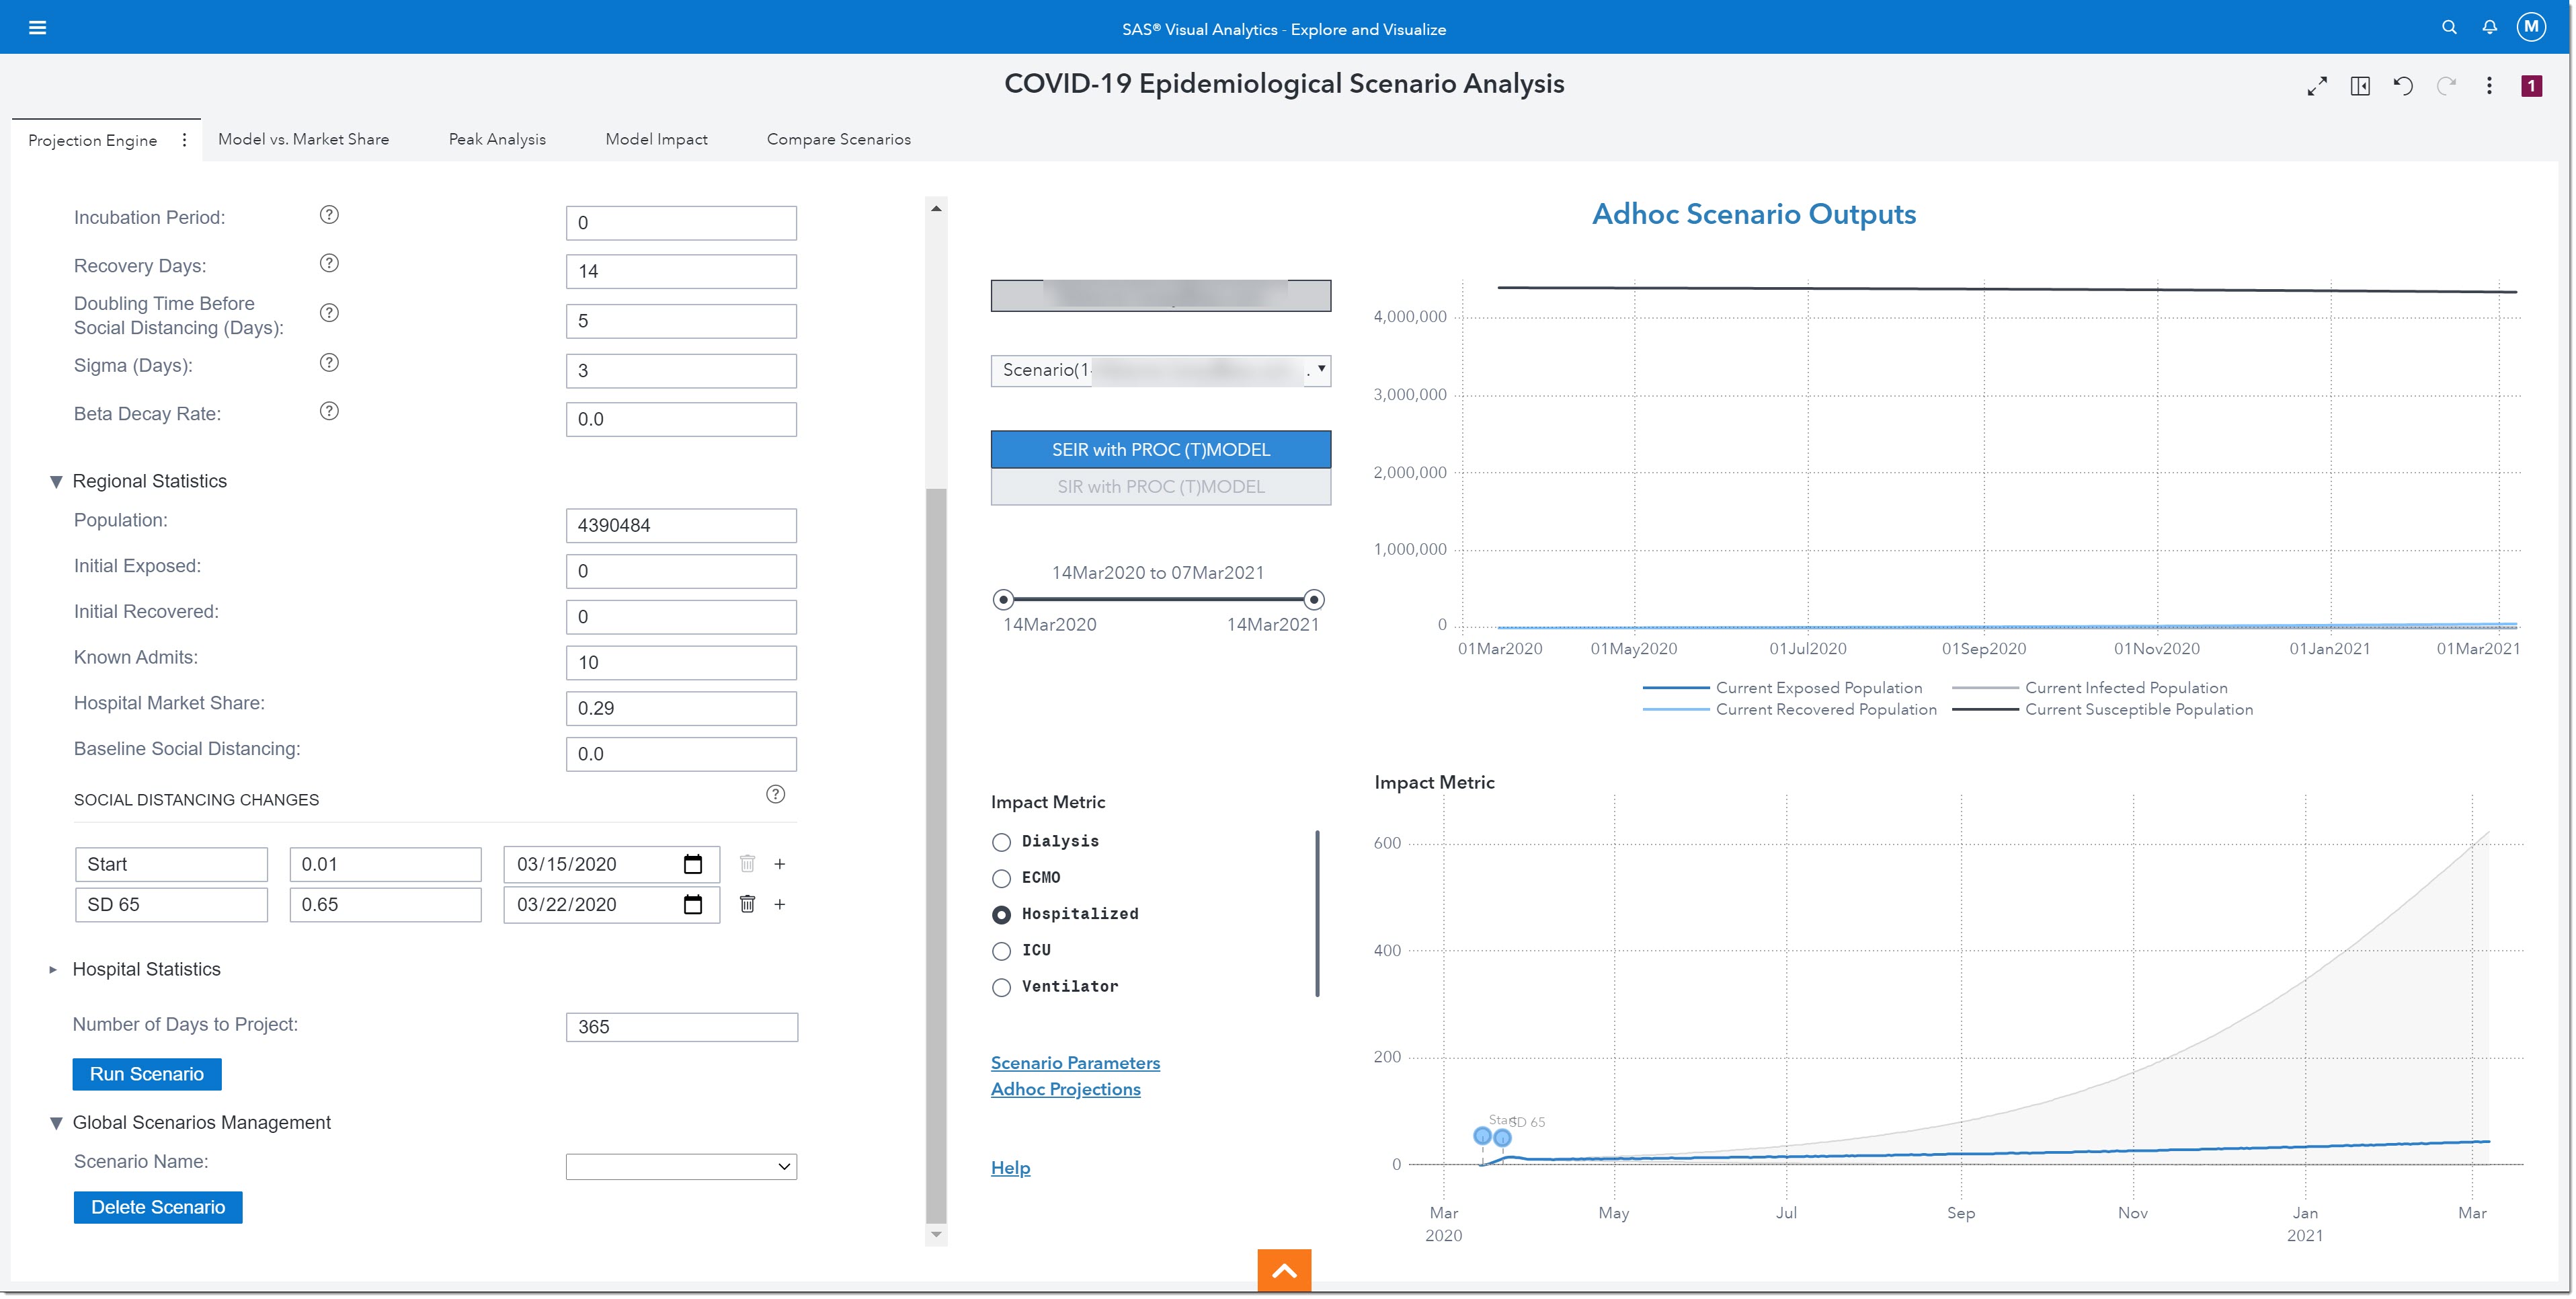Open the notifications bell
This screenshot has width=2576, height=1299.
(2489, 27)
